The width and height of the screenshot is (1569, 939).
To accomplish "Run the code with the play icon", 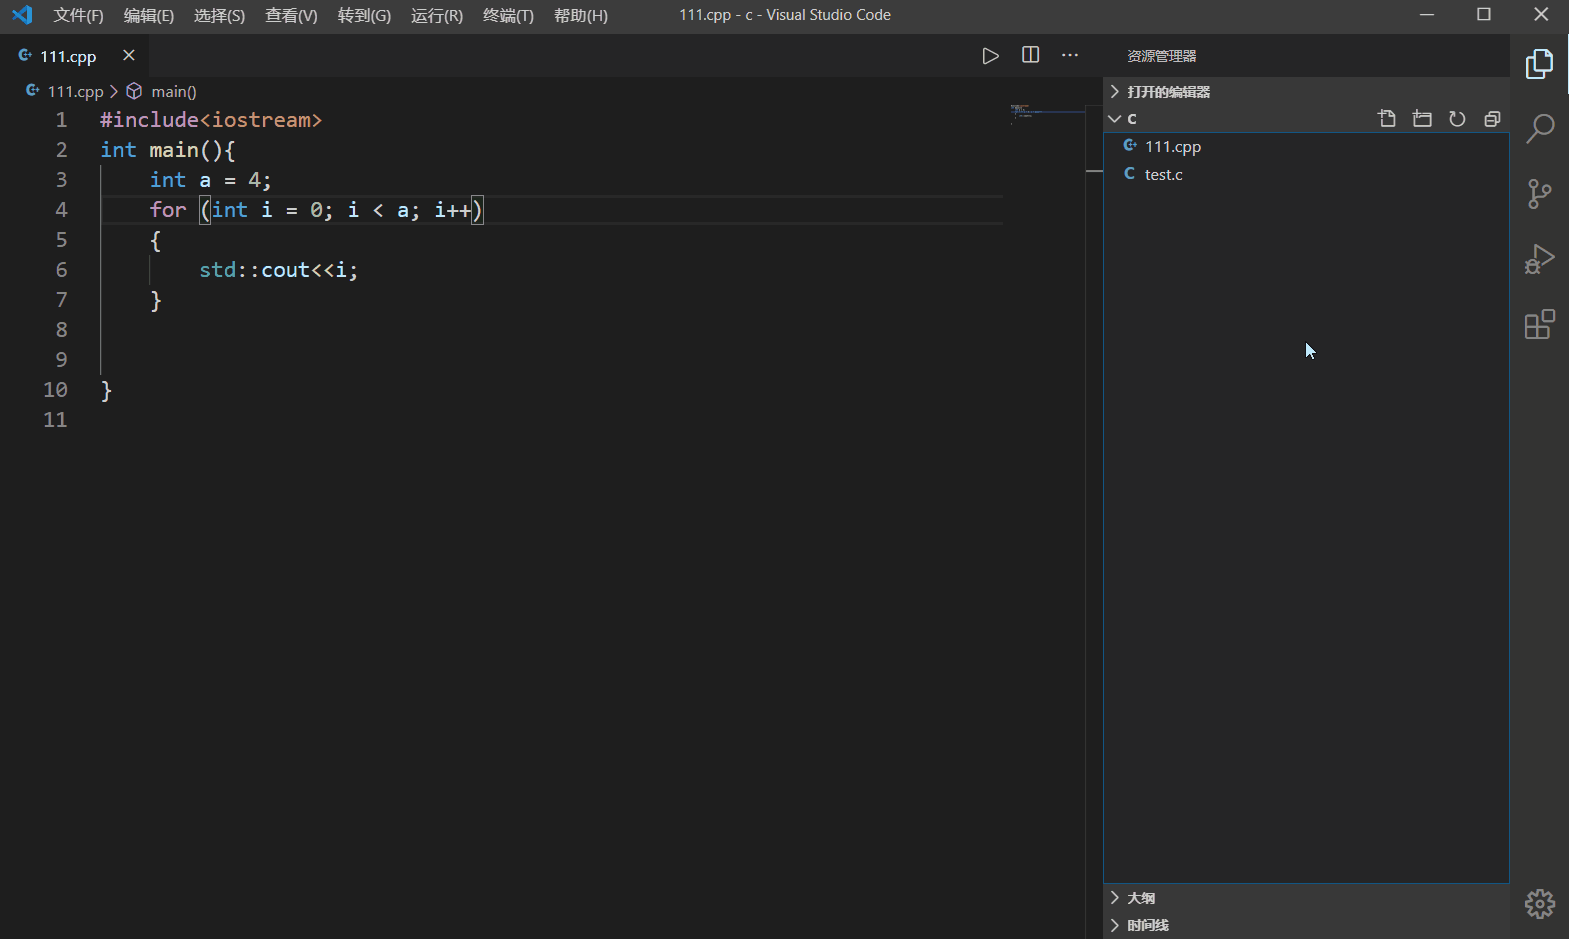I will click(990, 56).
